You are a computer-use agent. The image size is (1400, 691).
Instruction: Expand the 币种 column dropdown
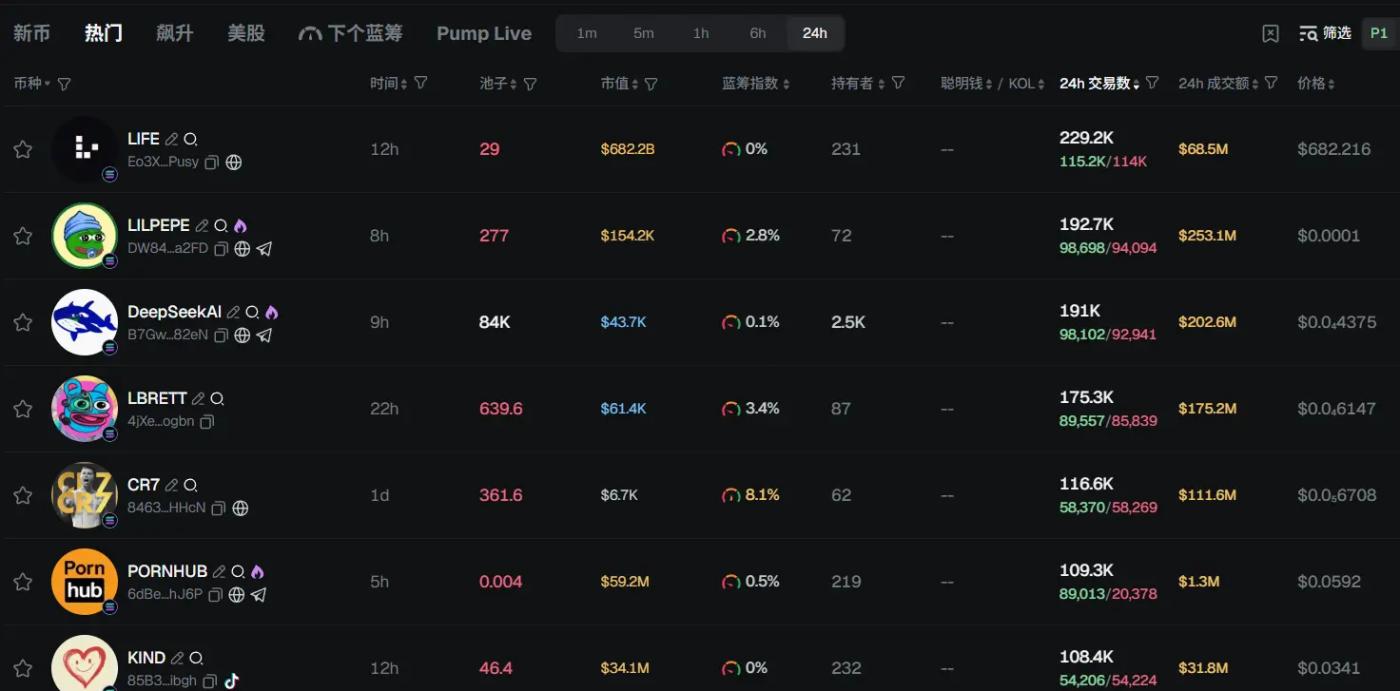pos(47,84)
